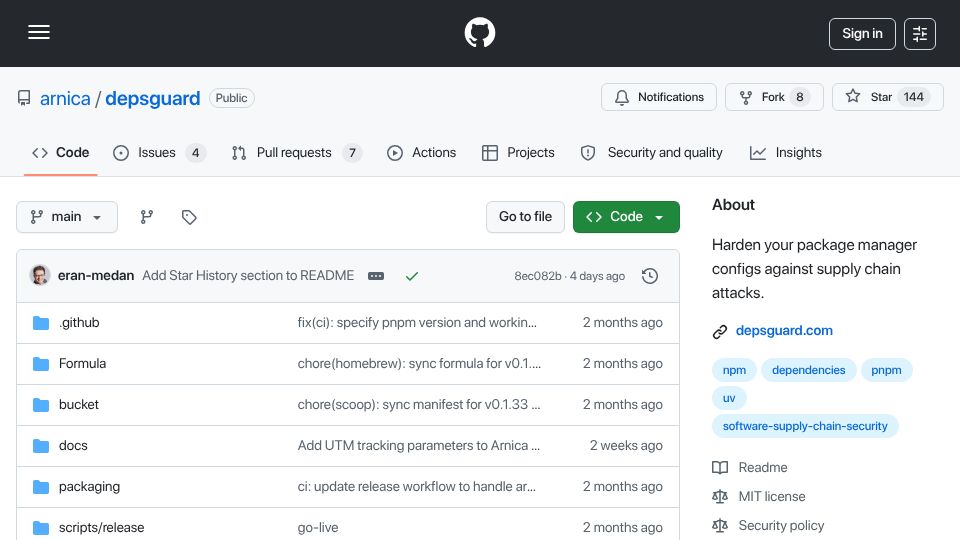The height and width of the screenshot is (540, 960).
Task: Show commit check status green checkmark
Action: (x=411, y=276)
